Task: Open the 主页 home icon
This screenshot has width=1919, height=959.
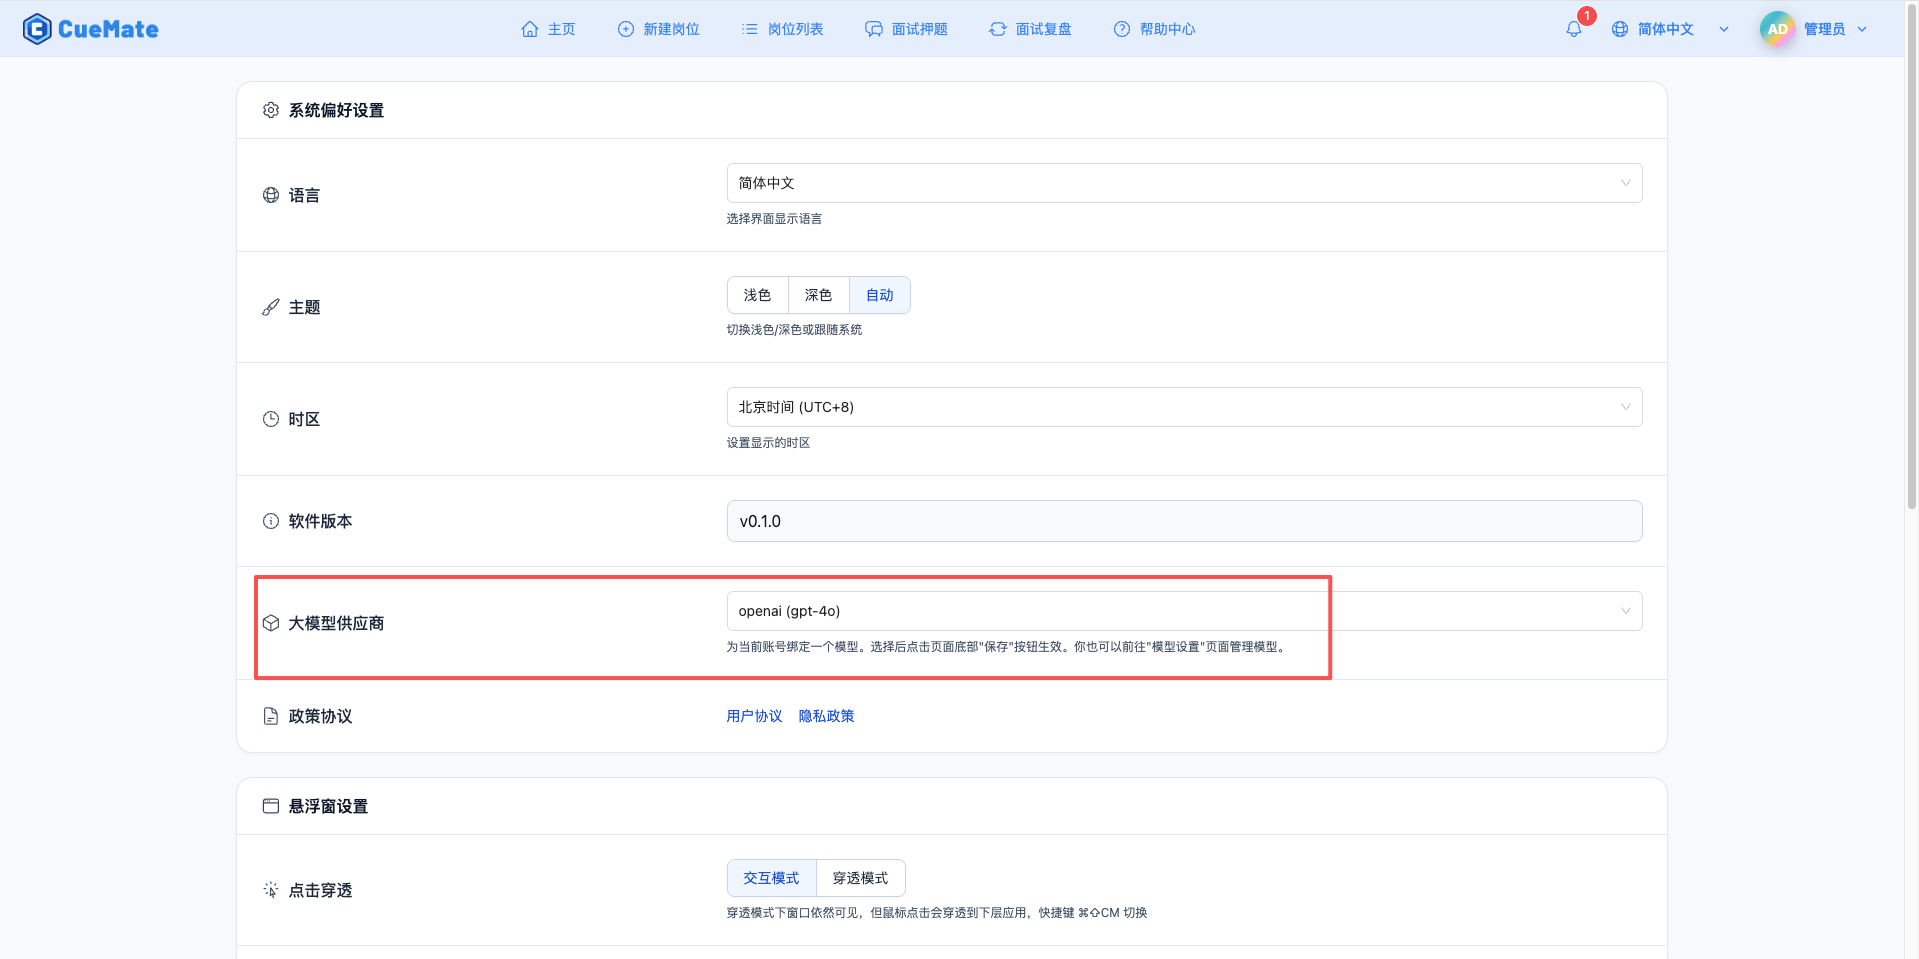Action: (531, 29)
